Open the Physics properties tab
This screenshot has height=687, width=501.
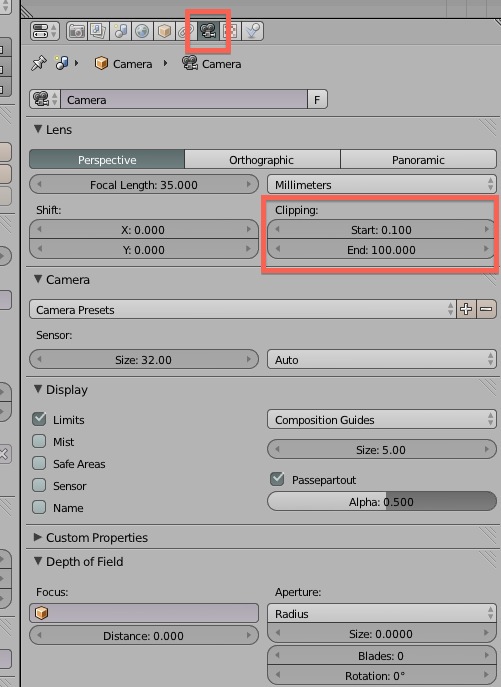[252, 31]
